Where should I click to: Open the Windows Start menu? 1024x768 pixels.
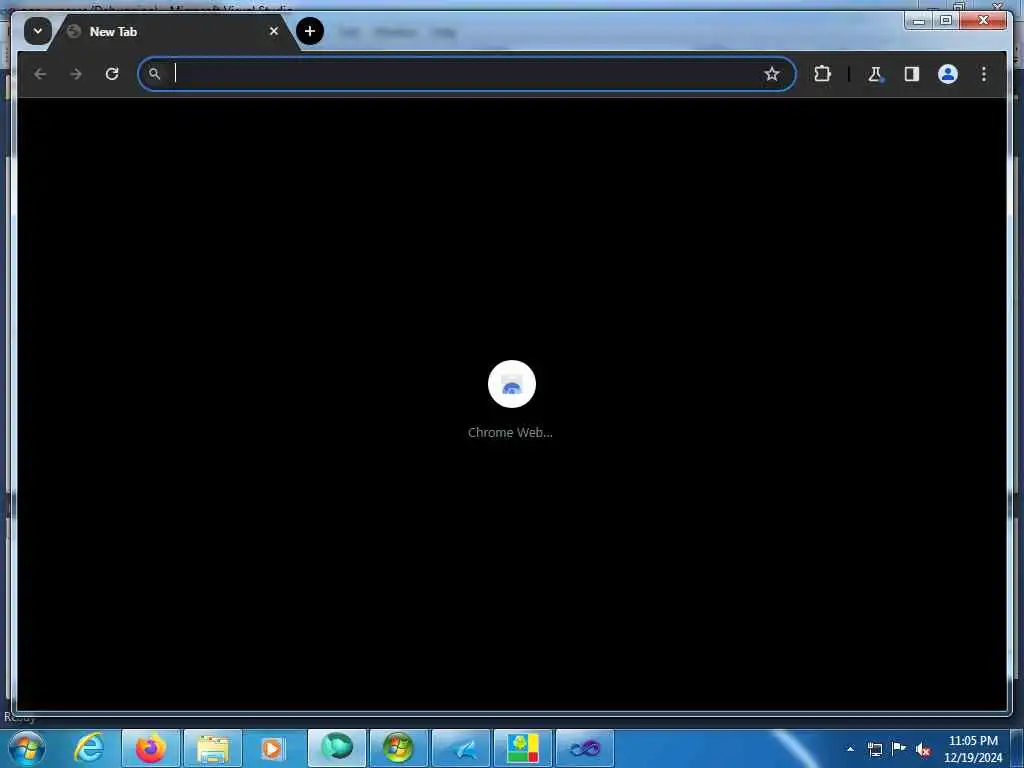27,748
